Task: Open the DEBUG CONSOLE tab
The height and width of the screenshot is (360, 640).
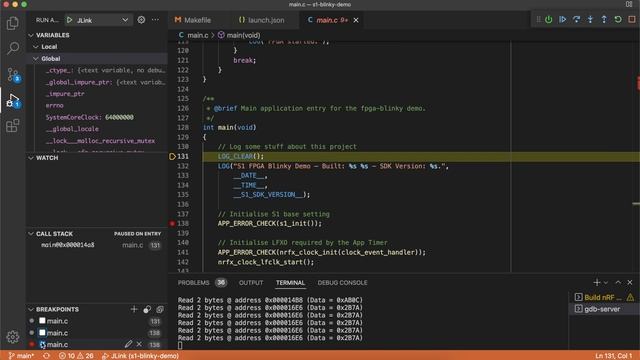Action: [x=342, y=282]
